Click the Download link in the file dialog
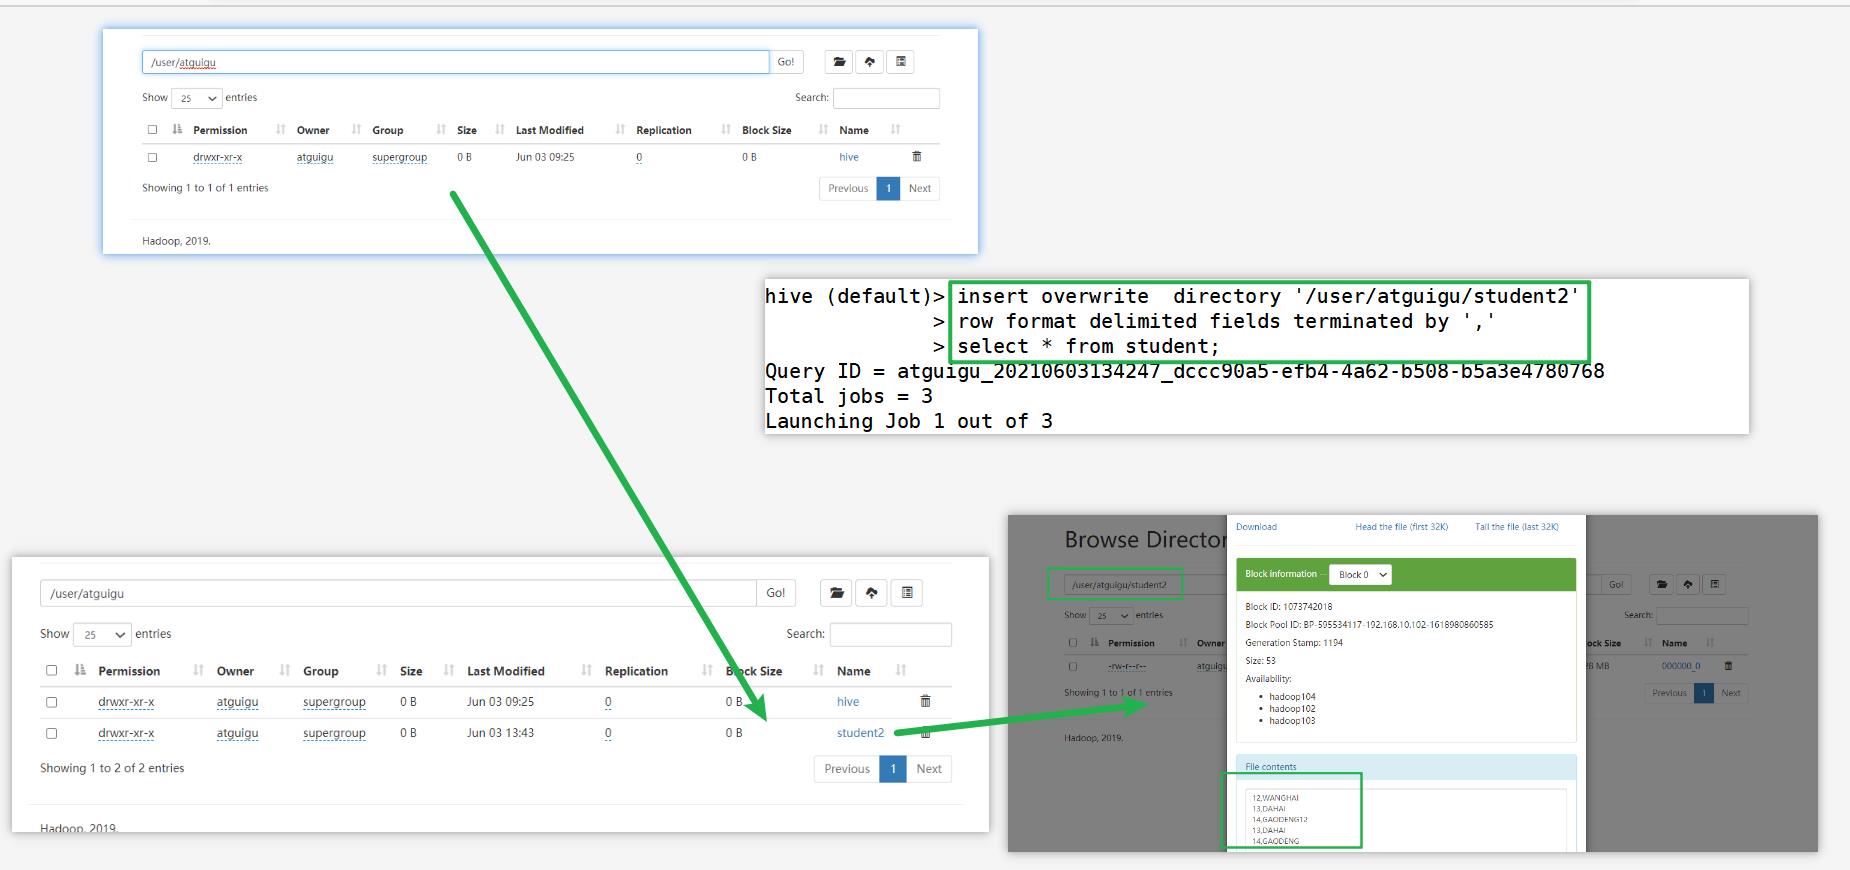 point(1256,527)
